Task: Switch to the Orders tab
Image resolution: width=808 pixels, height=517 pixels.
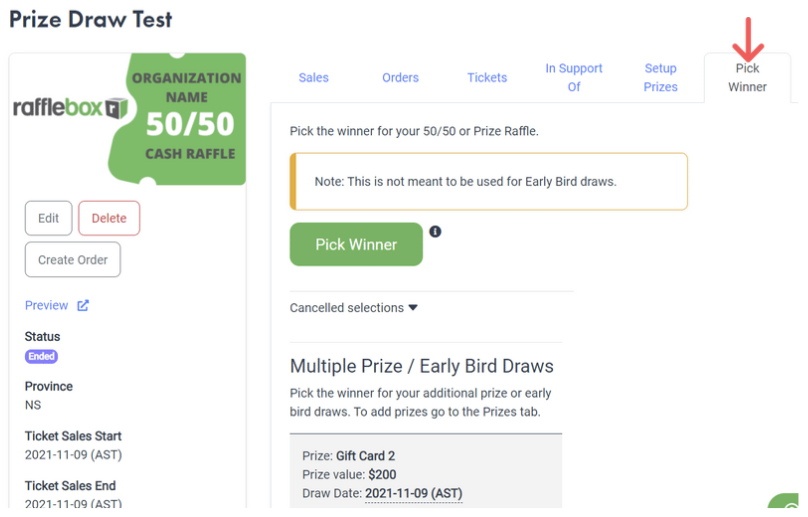Action: [400, 77]
